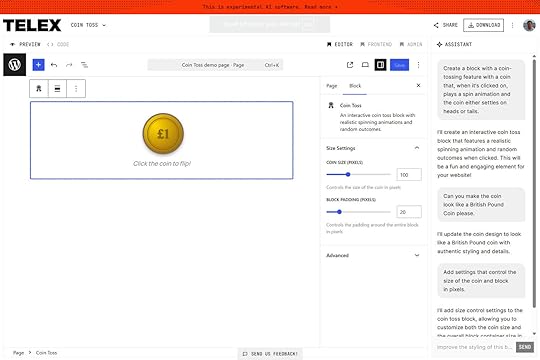Click the Block Padding slider handle

pyautogui.click(x=339, y=212)
